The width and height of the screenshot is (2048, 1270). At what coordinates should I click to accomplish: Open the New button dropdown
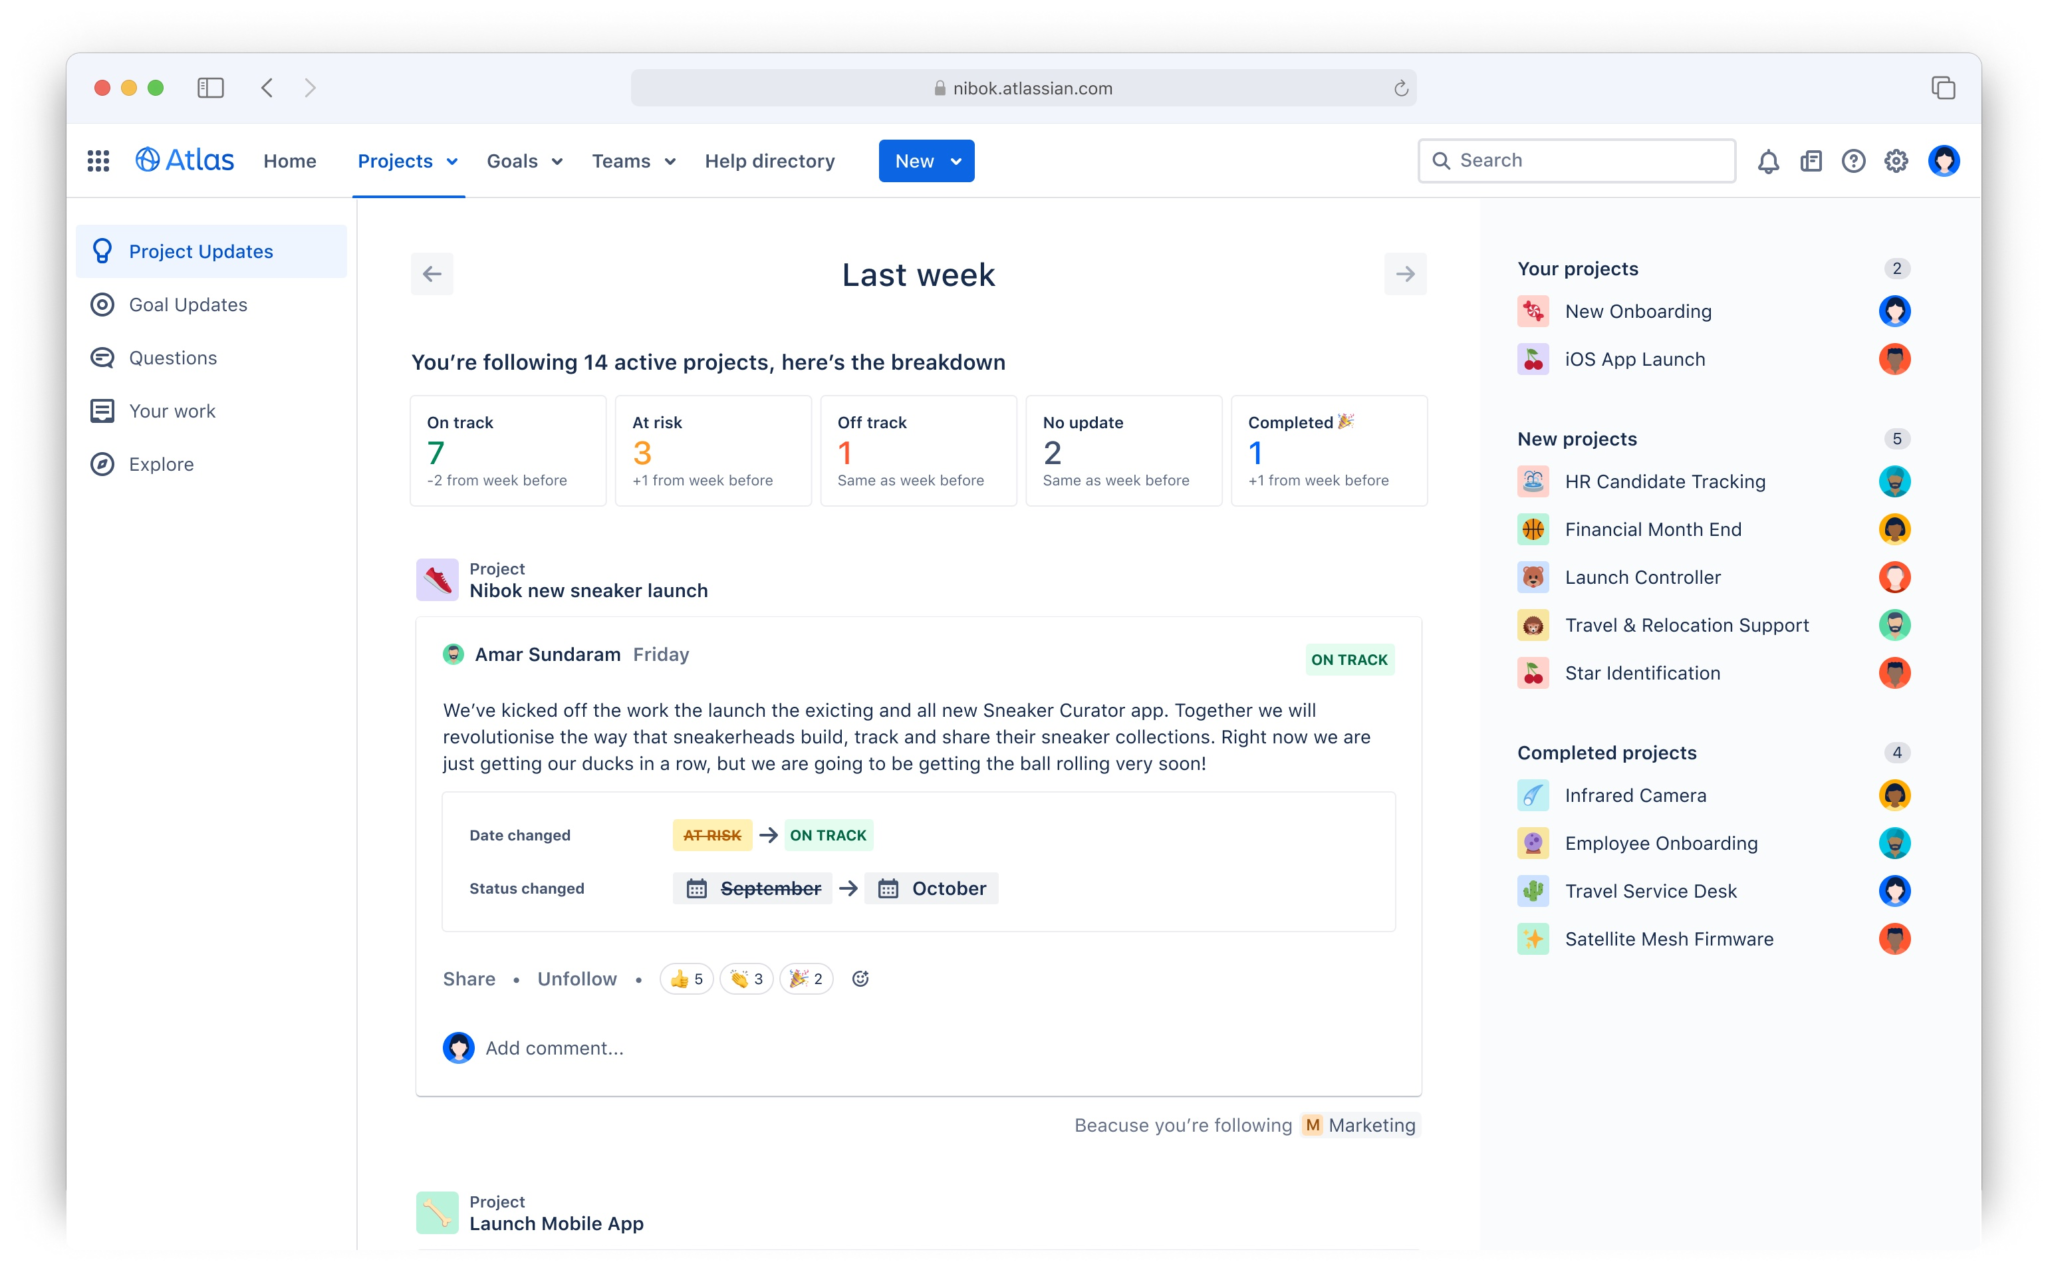tap(926, 161)
